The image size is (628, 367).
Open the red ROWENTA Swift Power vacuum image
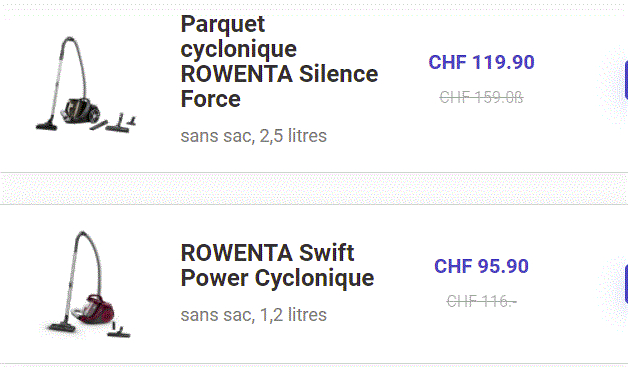86,284
